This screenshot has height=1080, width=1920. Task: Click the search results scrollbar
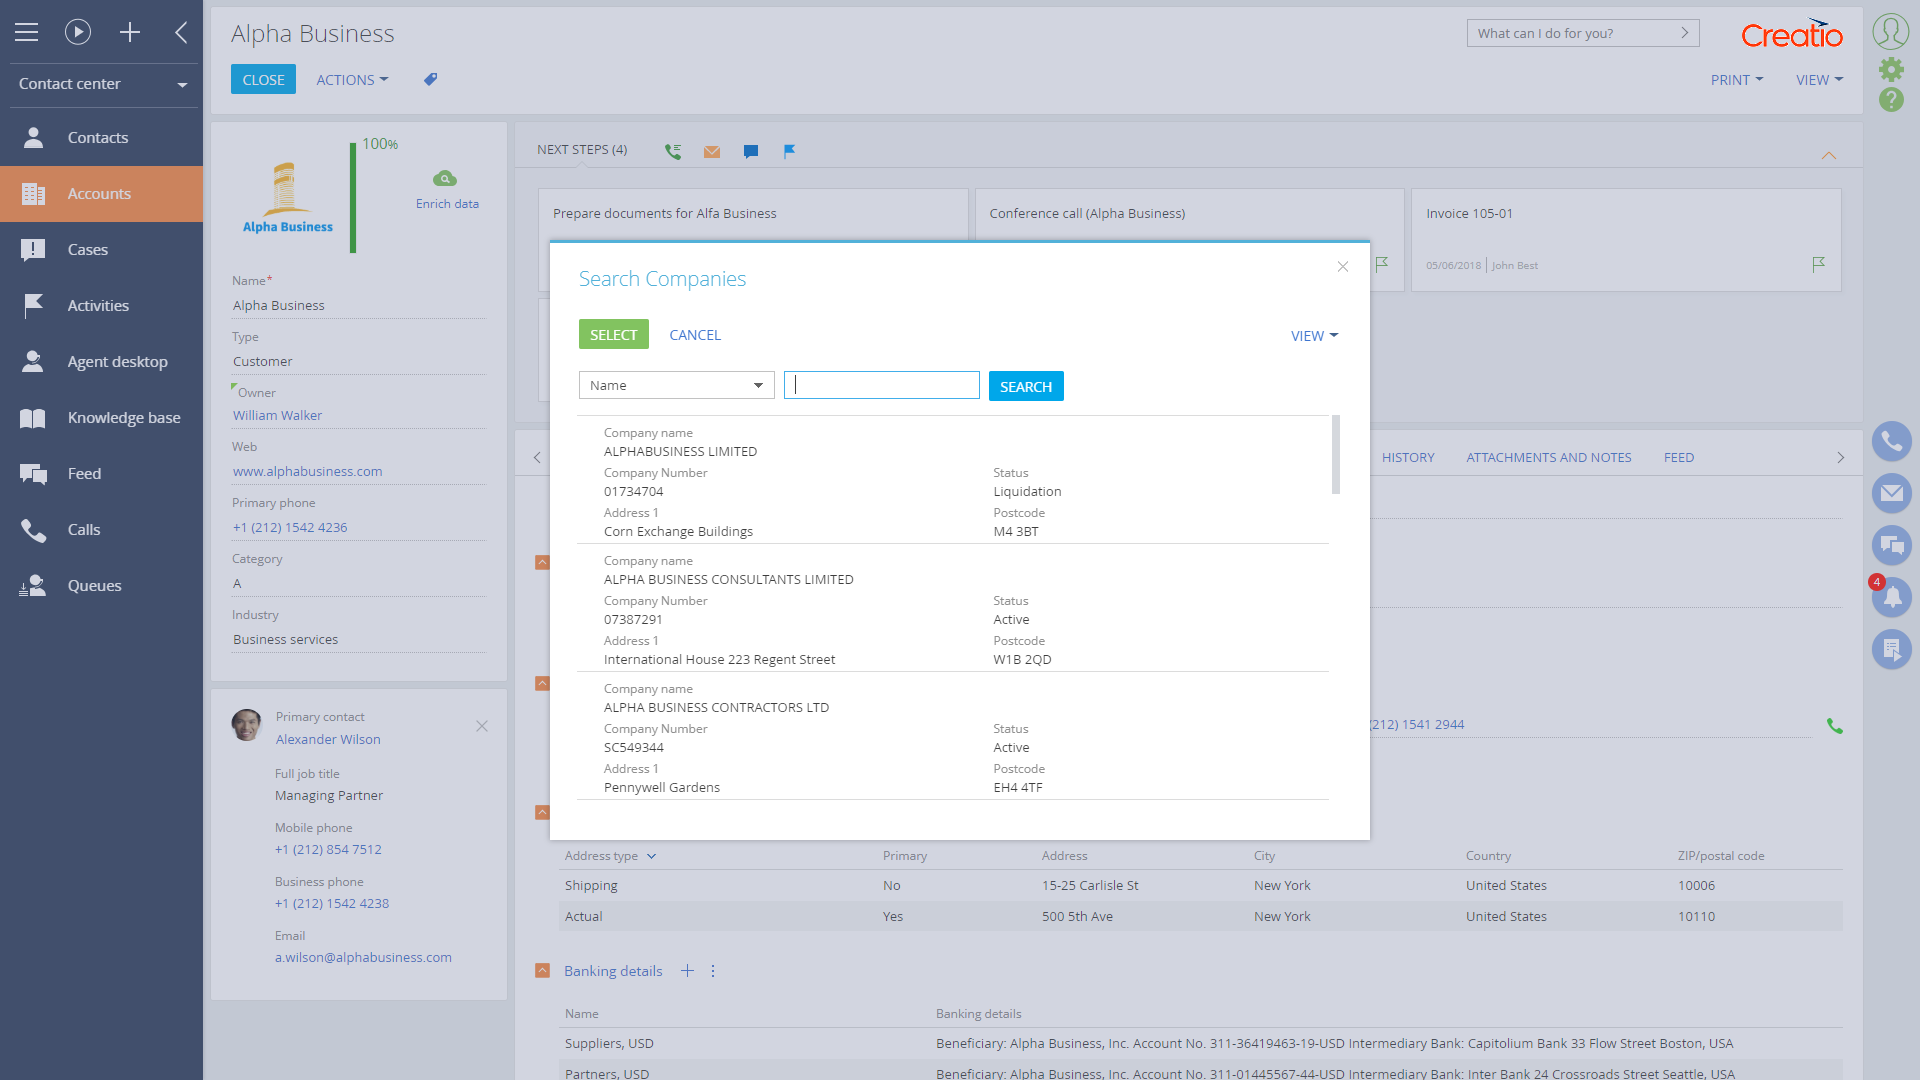pyautogui.click(x=1335, y=455)
